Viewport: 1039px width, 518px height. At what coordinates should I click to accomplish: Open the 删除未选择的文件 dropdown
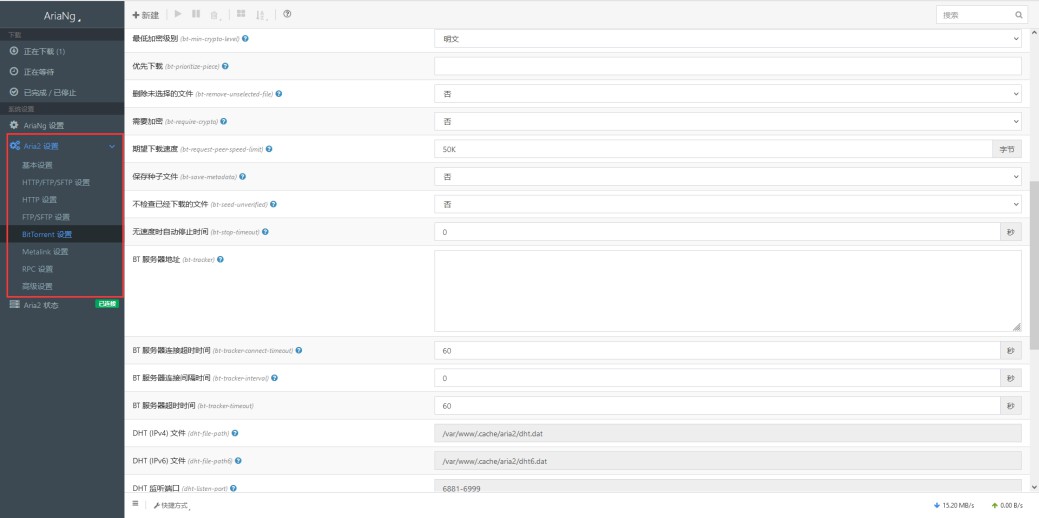tap(727, 93)
